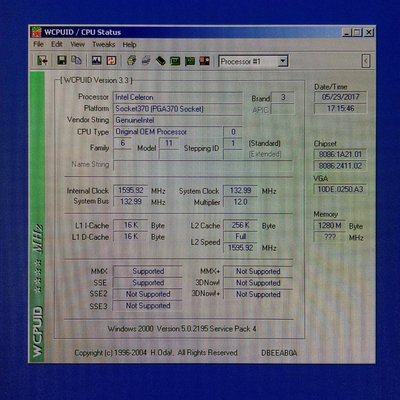Close the WCPUID window
Image resolution: width=400 pixels, height=400 pixels.
(368, 33)
